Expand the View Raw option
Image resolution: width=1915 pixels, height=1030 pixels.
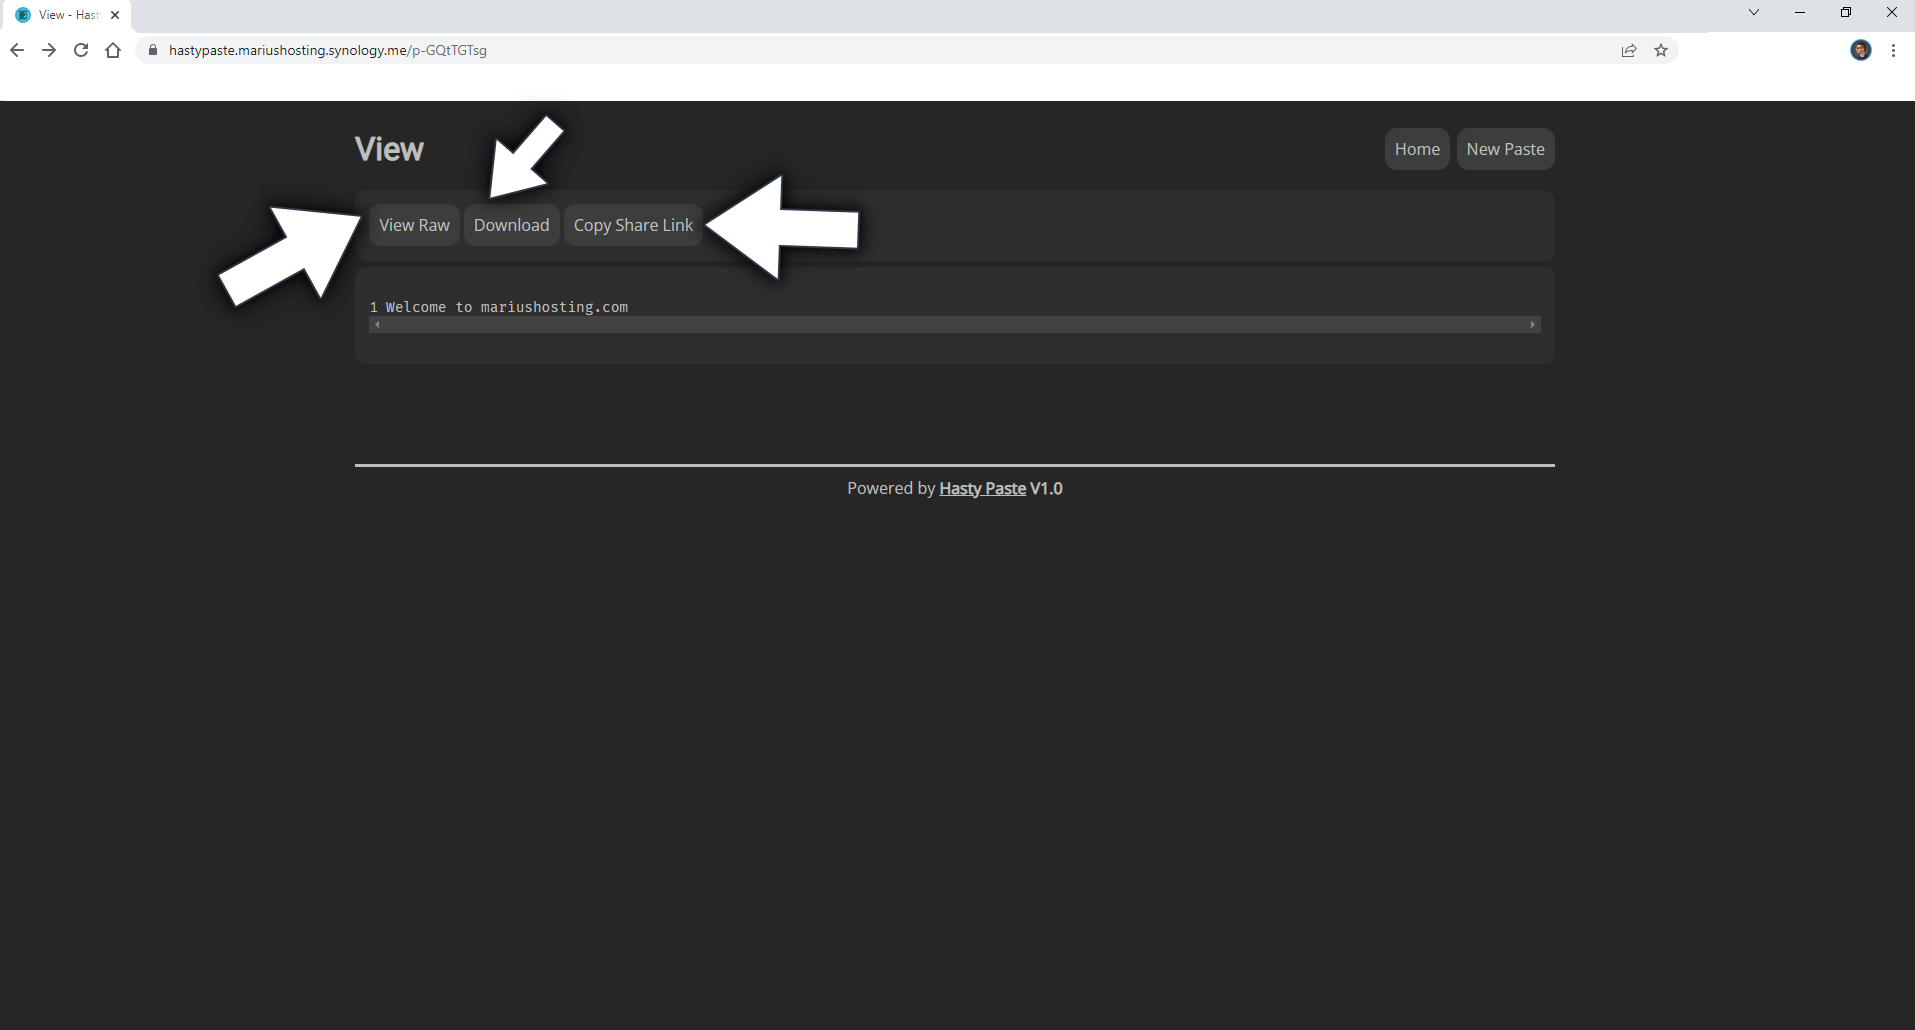click(414, 224)
